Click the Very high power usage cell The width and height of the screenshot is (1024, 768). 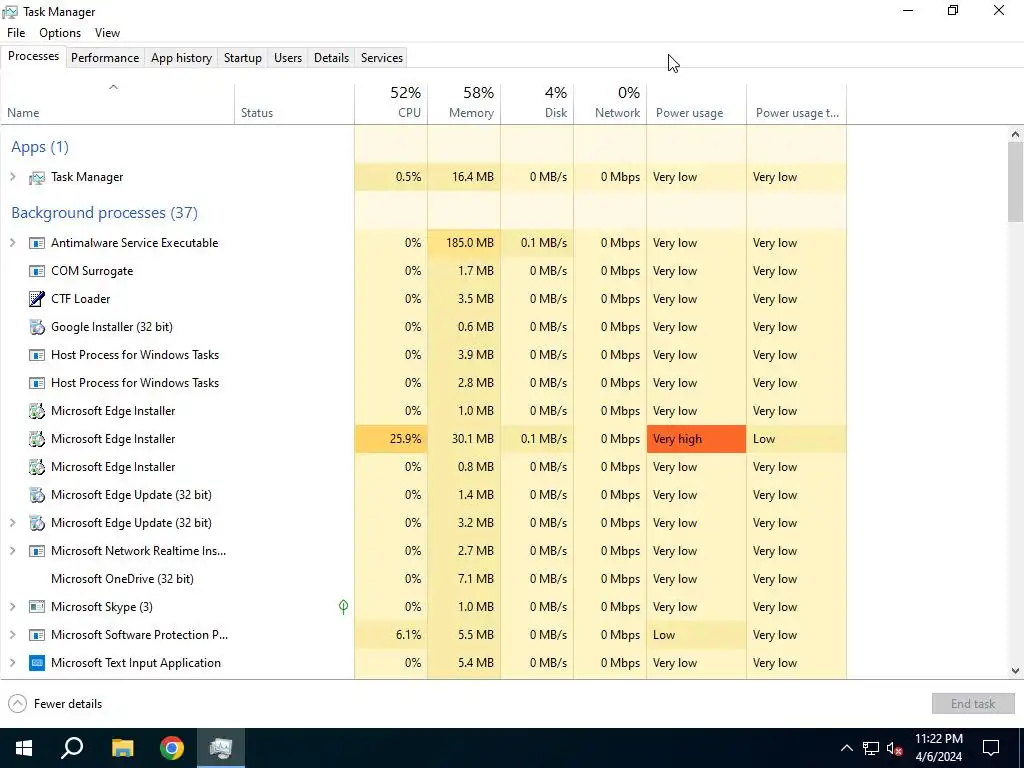[696, 439]
